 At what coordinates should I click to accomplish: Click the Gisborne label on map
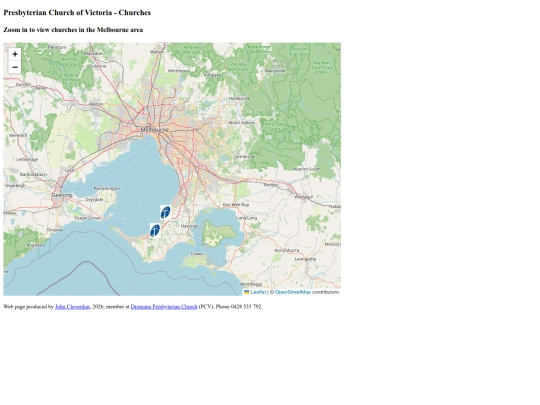(x=97, y=66)
